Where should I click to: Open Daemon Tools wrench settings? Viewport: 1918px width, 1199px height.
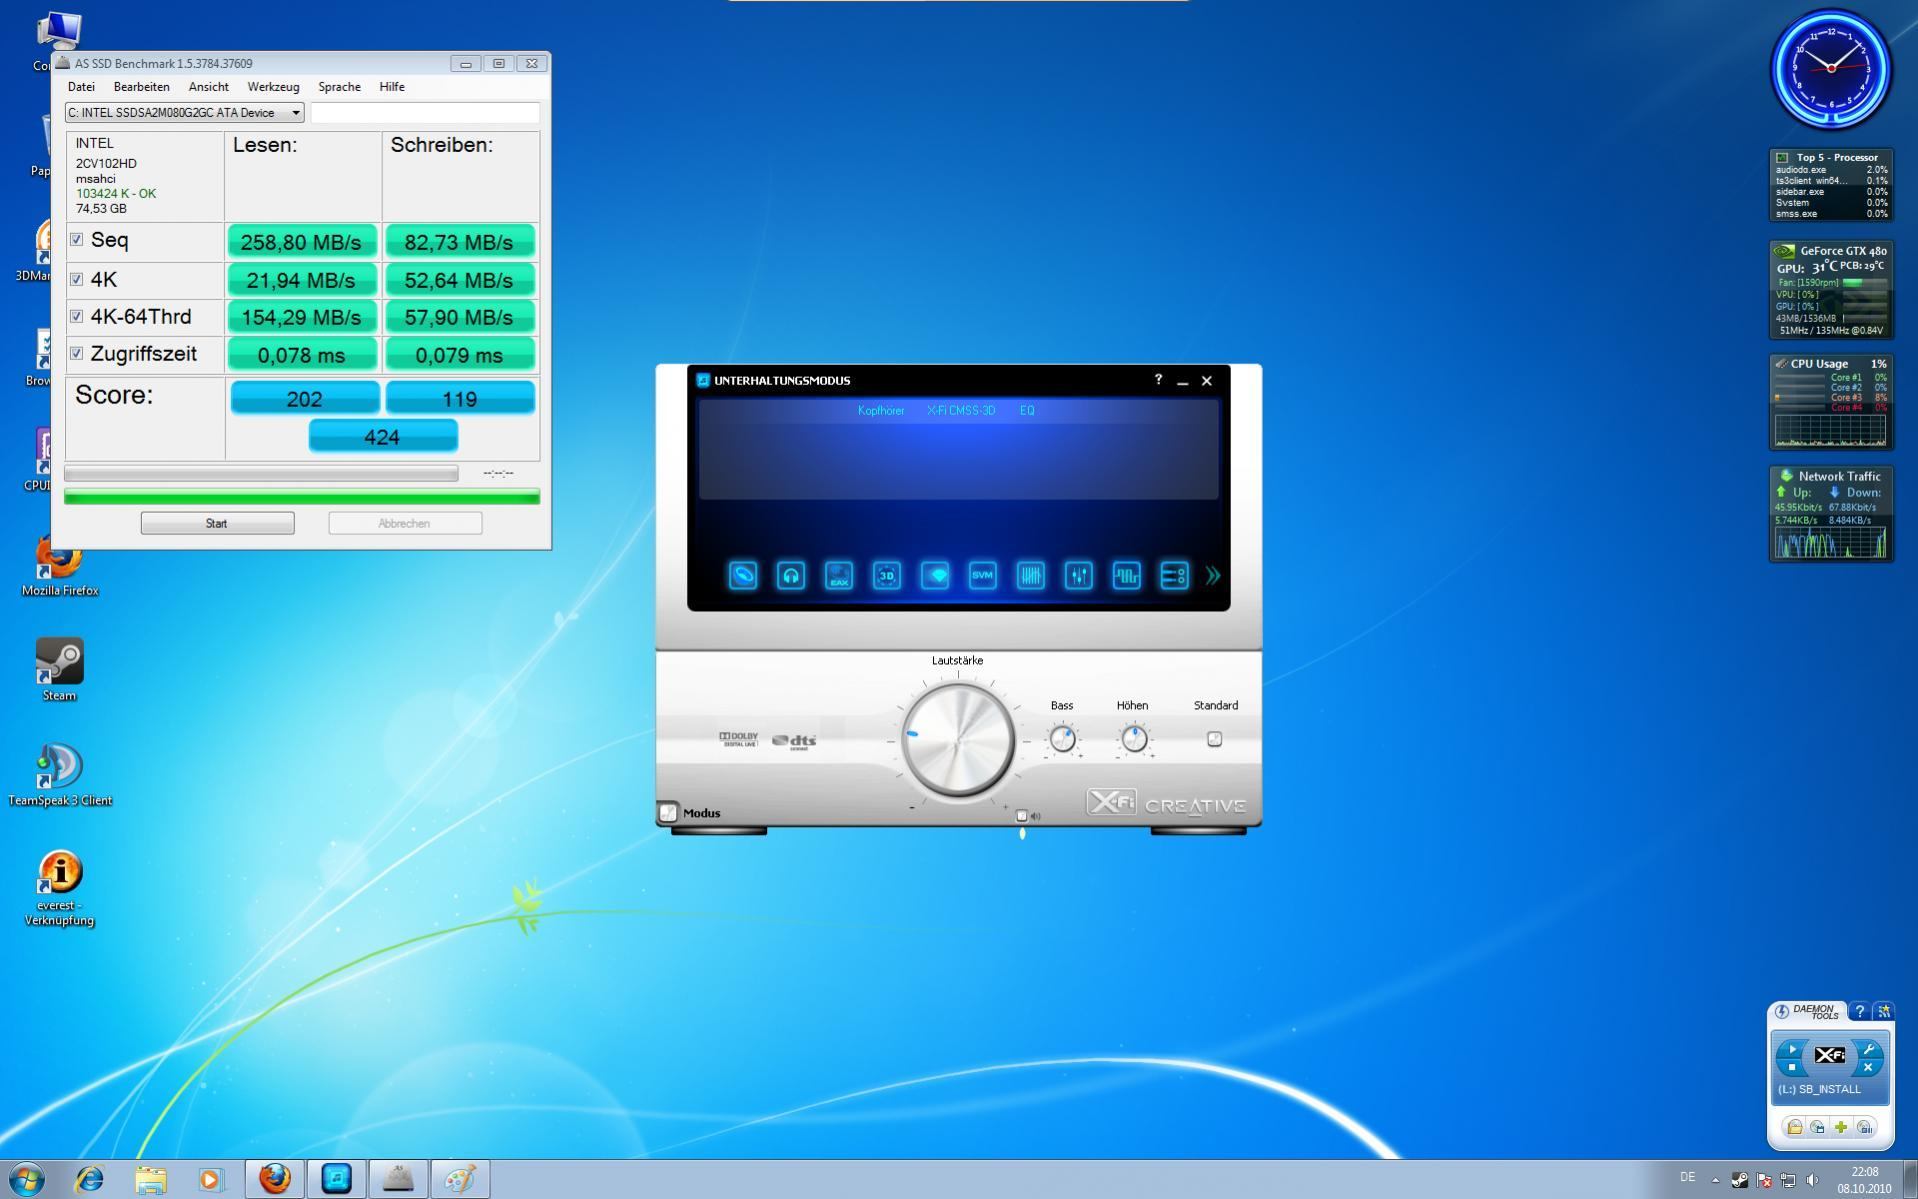(1868, 1050)
